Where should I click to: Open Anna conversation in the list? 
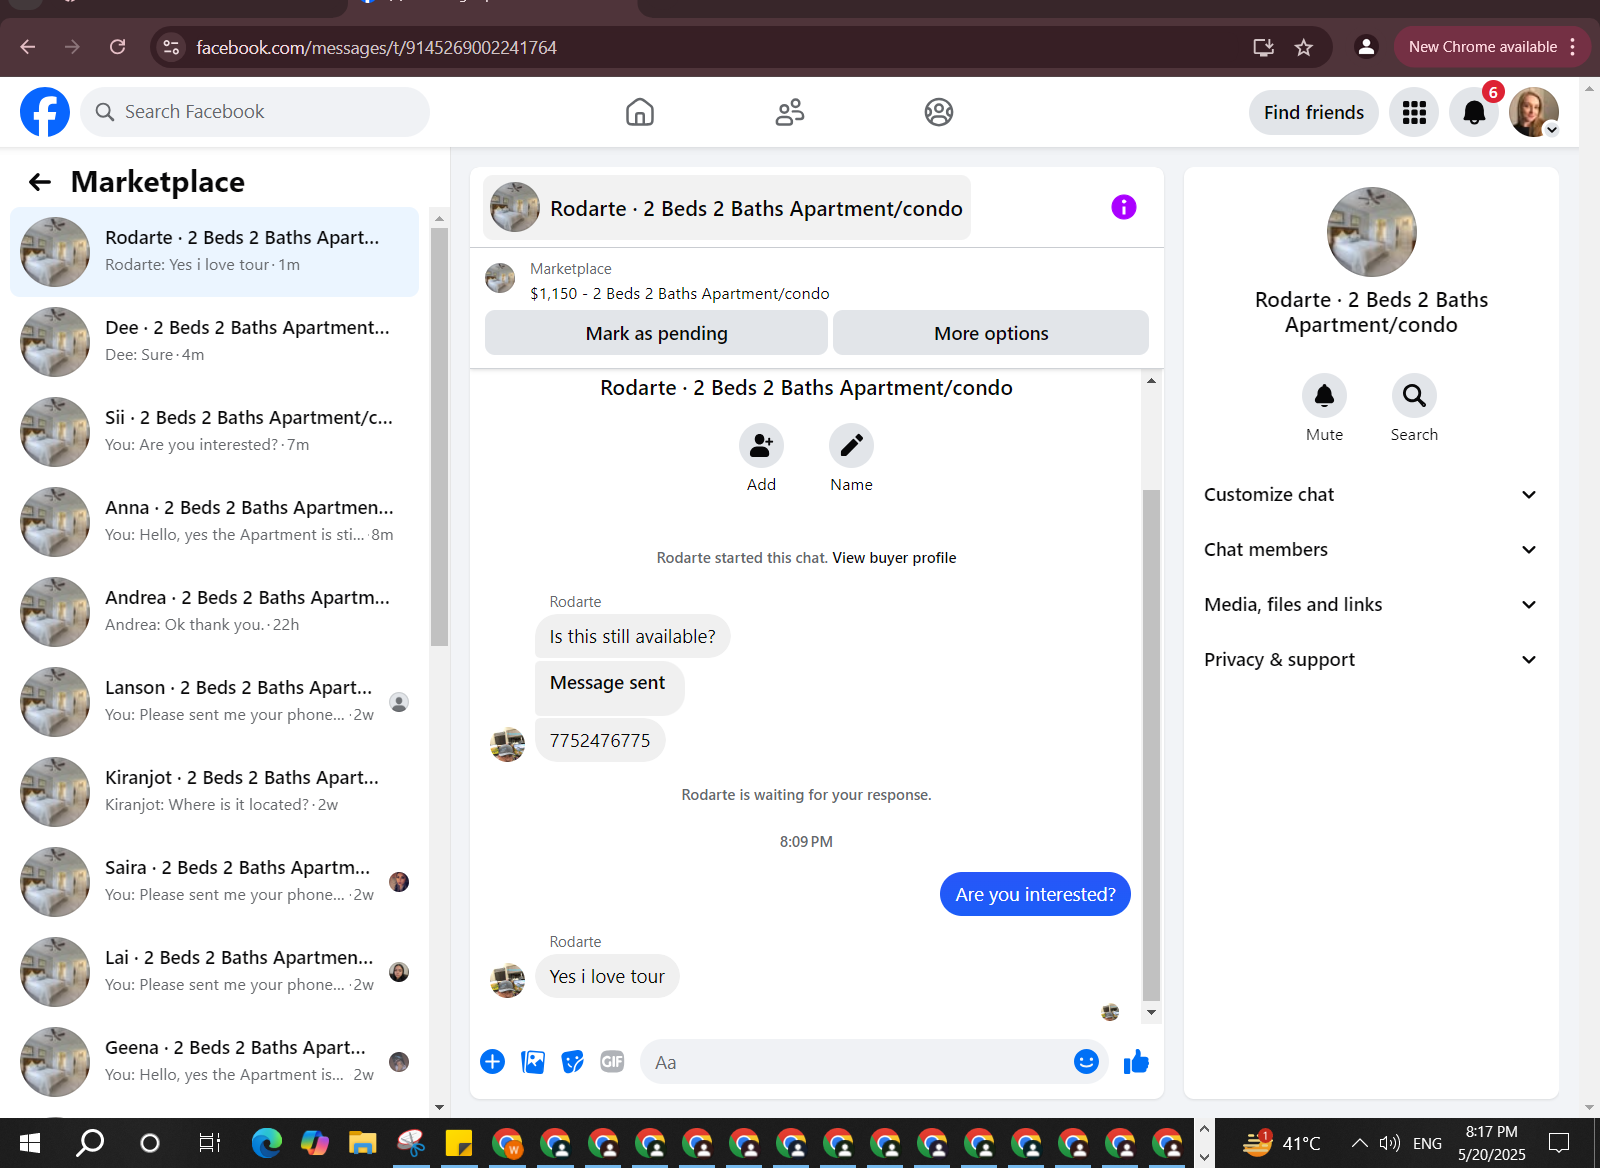(215, 522)
